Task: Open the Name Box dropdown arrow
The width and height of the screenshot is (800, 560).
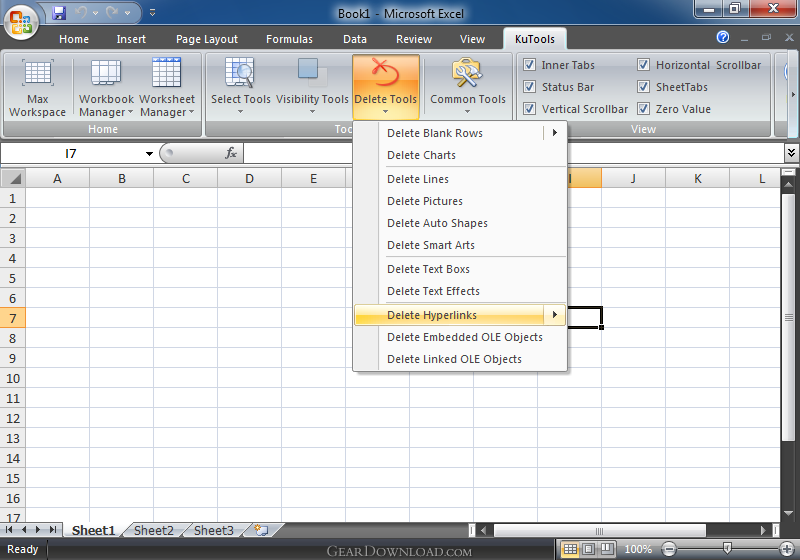Action: click(x=149, y=154)
